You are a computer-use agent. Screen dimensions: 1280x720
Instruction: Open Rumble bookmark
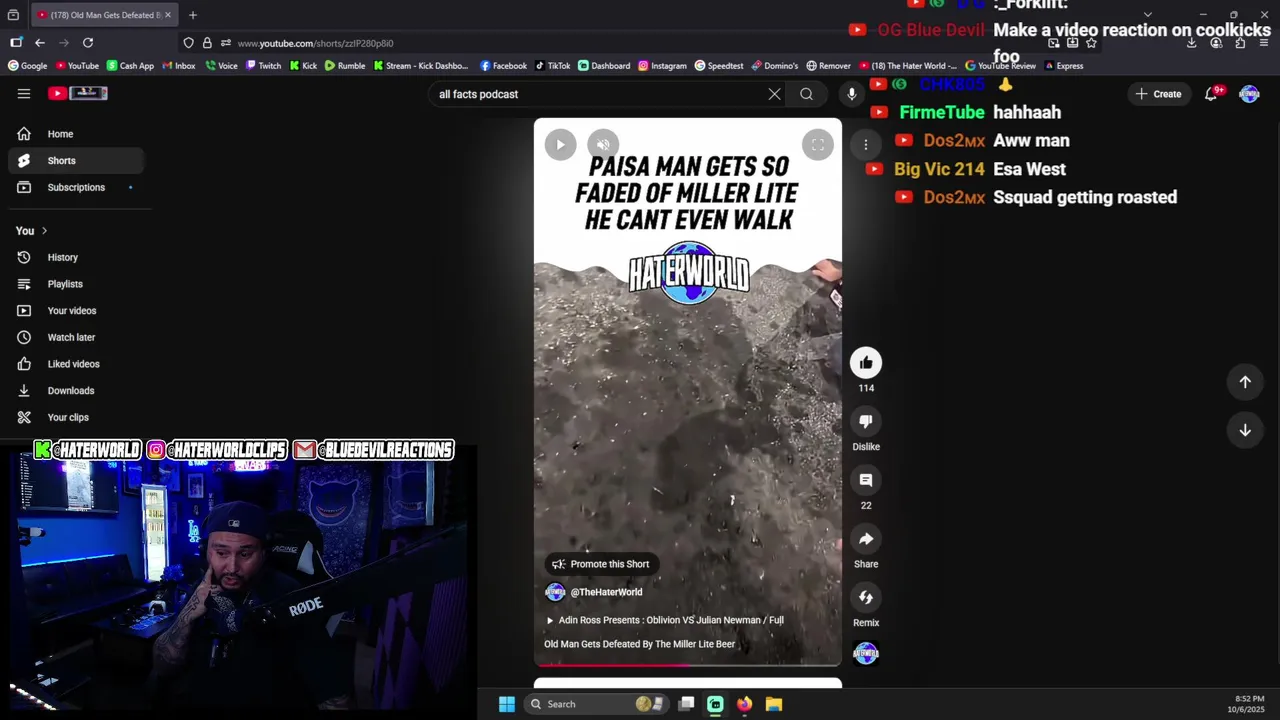(x=345, y=66)
